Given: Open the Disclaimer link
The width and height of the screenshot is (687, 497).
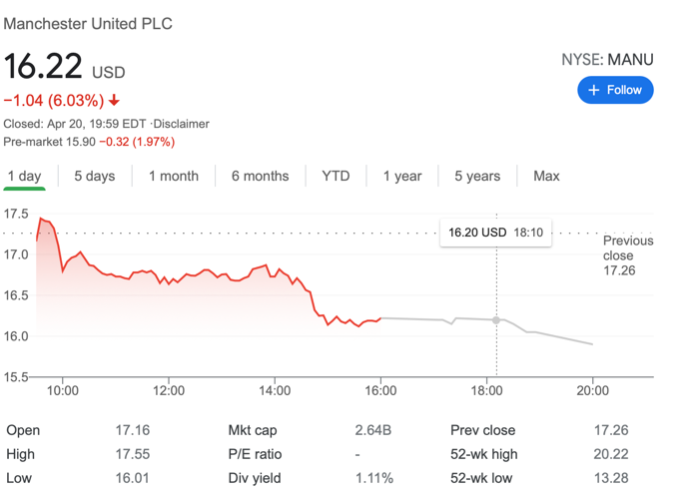Looking at the screenshot, I should tap(182, 124).
